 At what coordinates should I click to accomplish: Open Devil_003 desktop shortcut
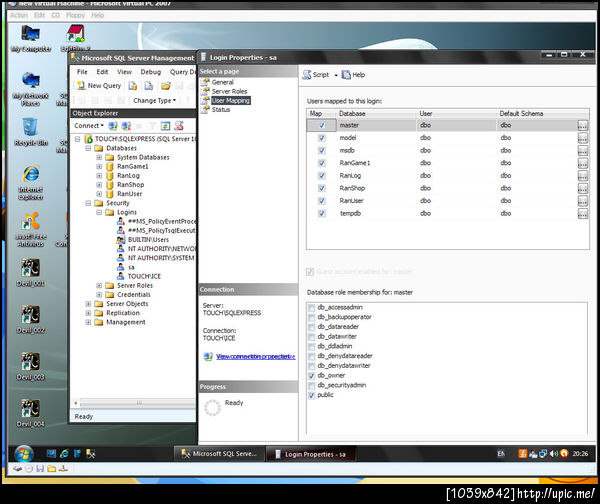(31, 367)
